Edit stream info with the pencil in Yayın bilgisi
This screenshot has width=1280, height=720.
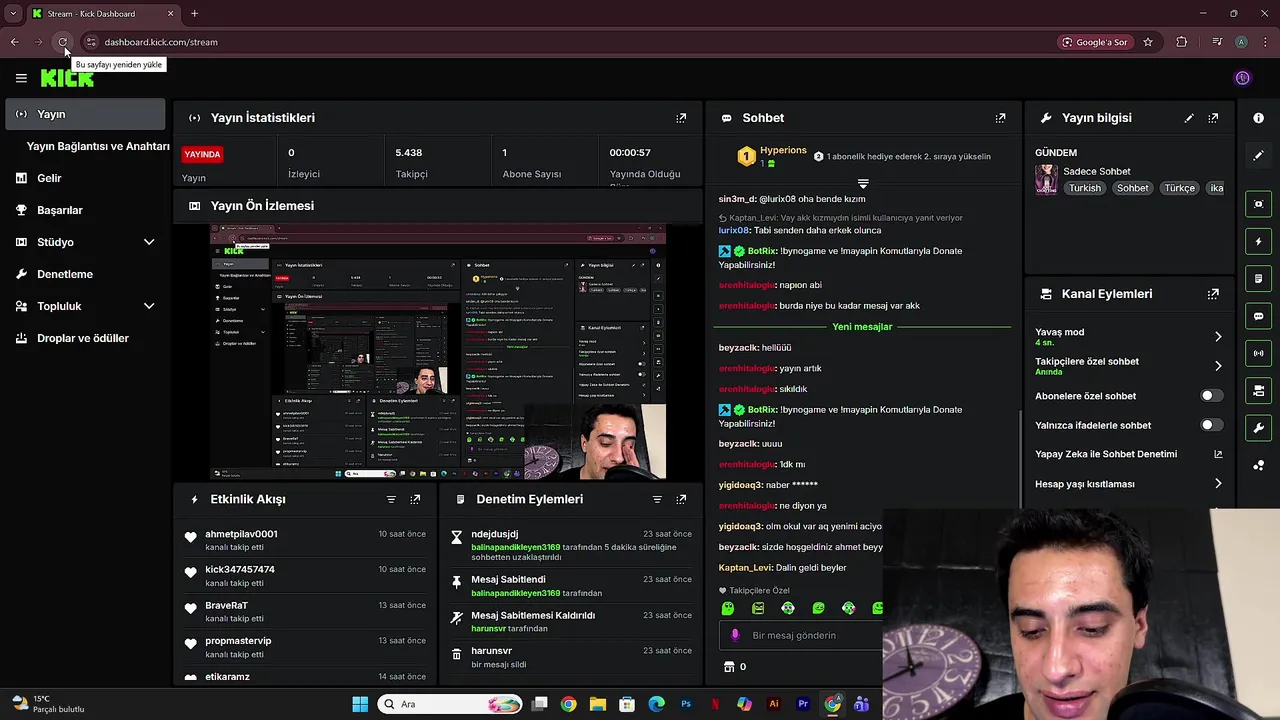[1189, 118]
